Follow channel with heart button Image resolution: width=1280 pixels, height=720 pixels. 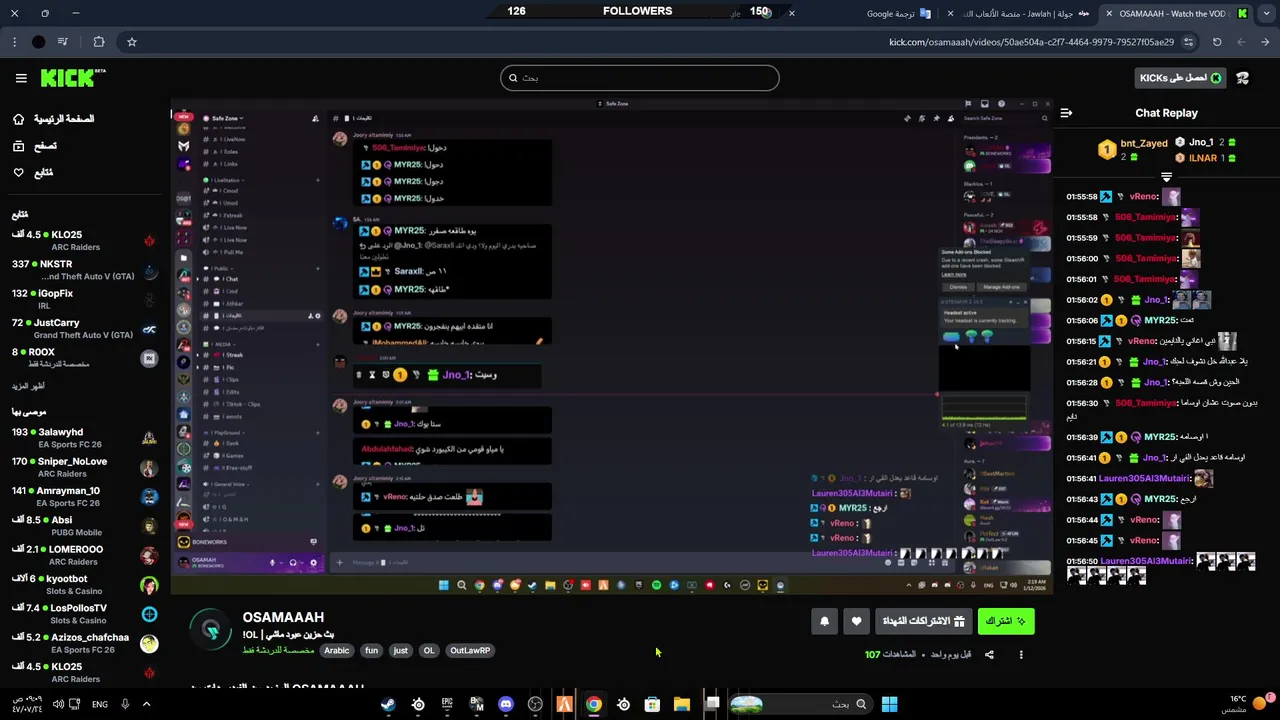(x=856, y=621)
